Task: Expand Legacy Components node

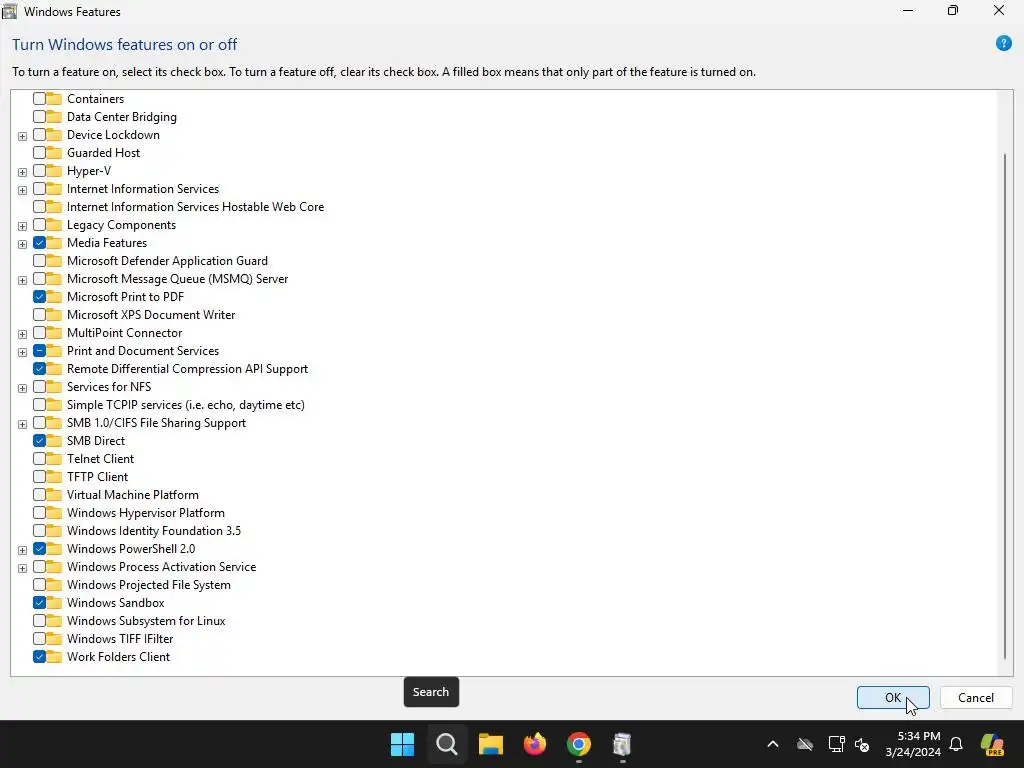Action: pos(22,226)
